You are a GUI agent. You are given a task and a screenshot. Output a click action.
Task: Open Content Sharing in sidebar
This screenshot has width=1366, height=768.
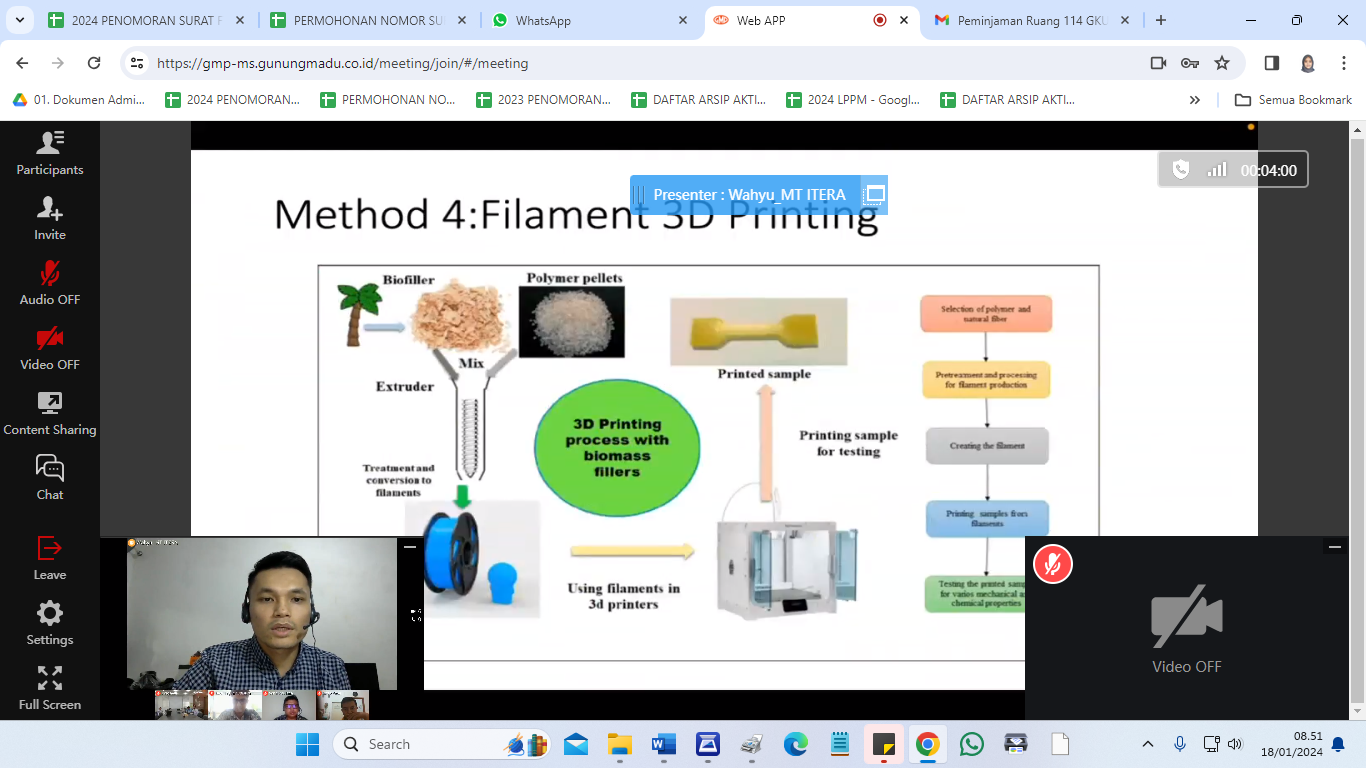pos(49,413)
